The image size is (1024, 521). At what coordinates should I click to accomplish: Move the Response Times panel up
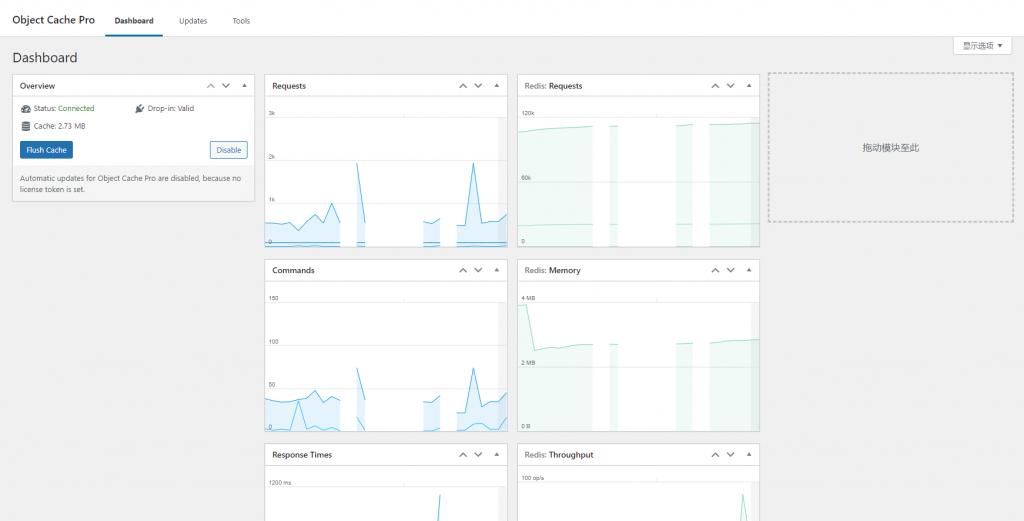[x=463, y=455]
